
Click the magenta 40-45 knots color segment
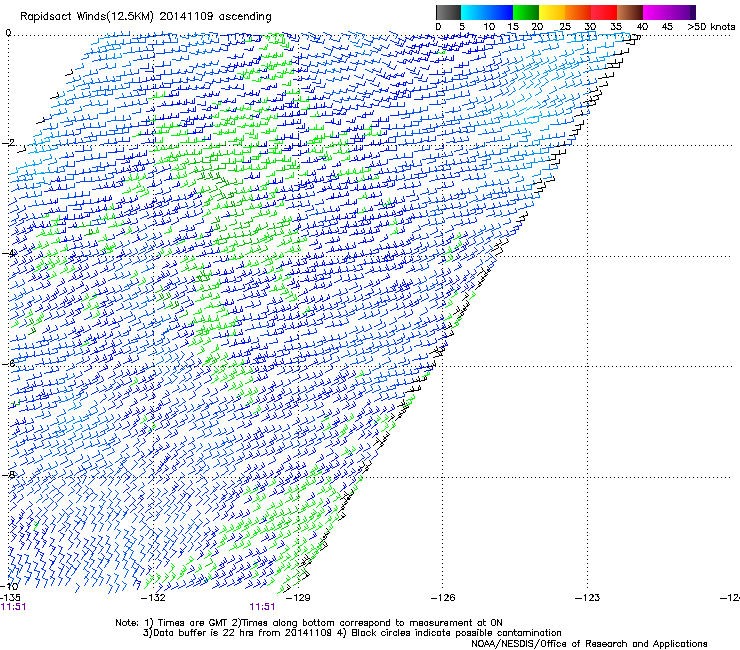click(x=656, y=12)
